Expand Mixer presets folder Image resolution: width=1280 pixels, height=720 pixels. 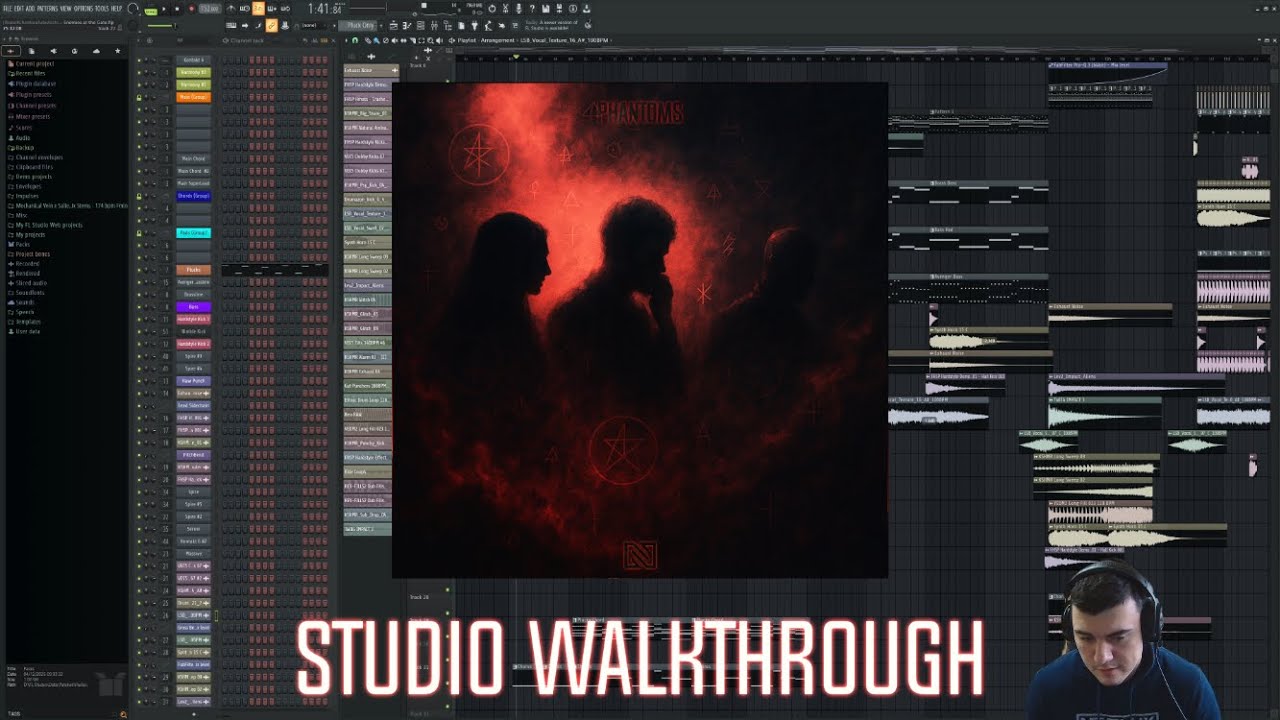[x=30, y=116]
